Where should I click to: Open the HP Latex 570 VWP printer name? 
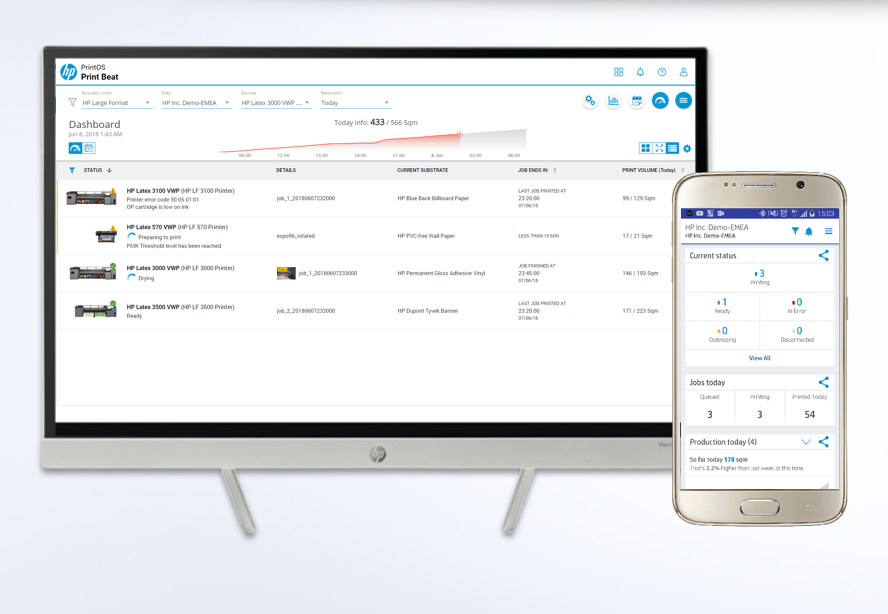pos(177,227)
